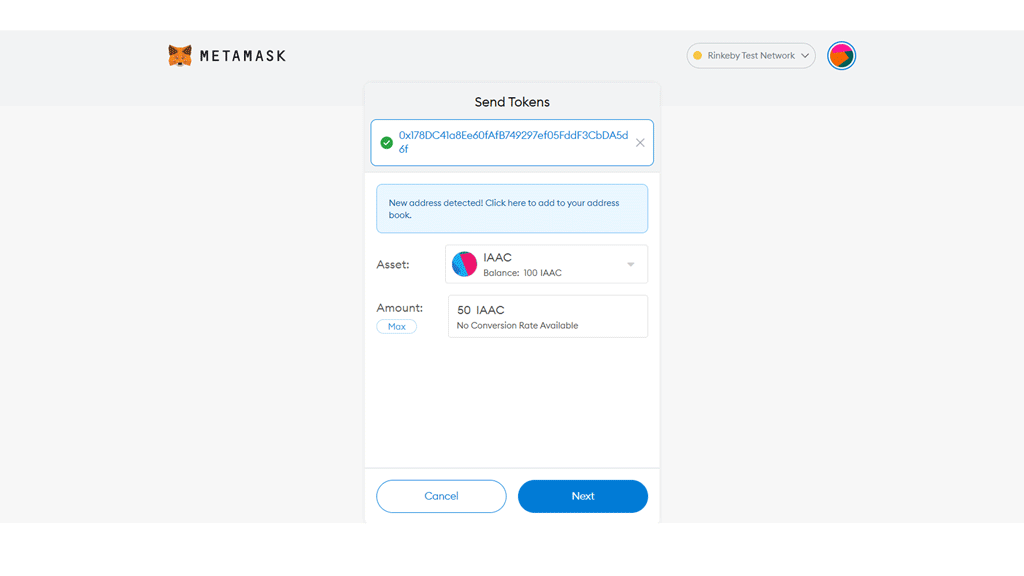Cancel the token send
This screenshot has width=1024, height=576.
(x=441, y=496)
